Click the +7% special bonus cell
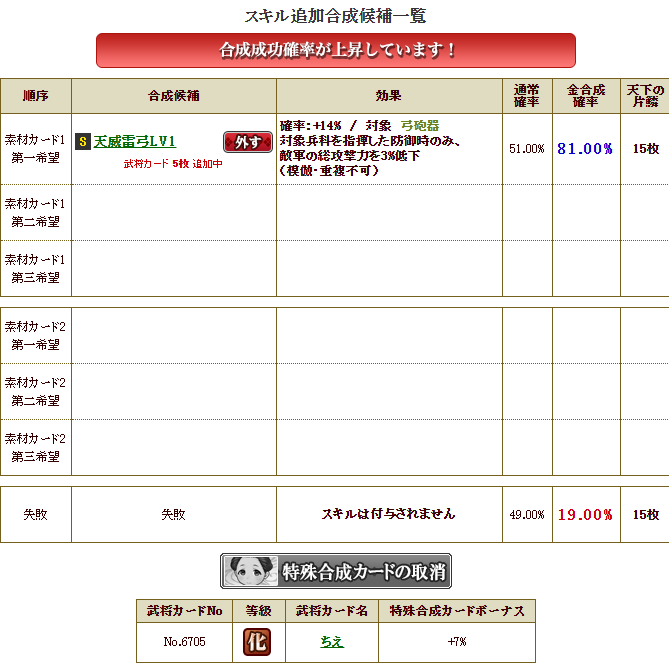The width and height of the screenshot is (669, 664). [x=457, y=642]
